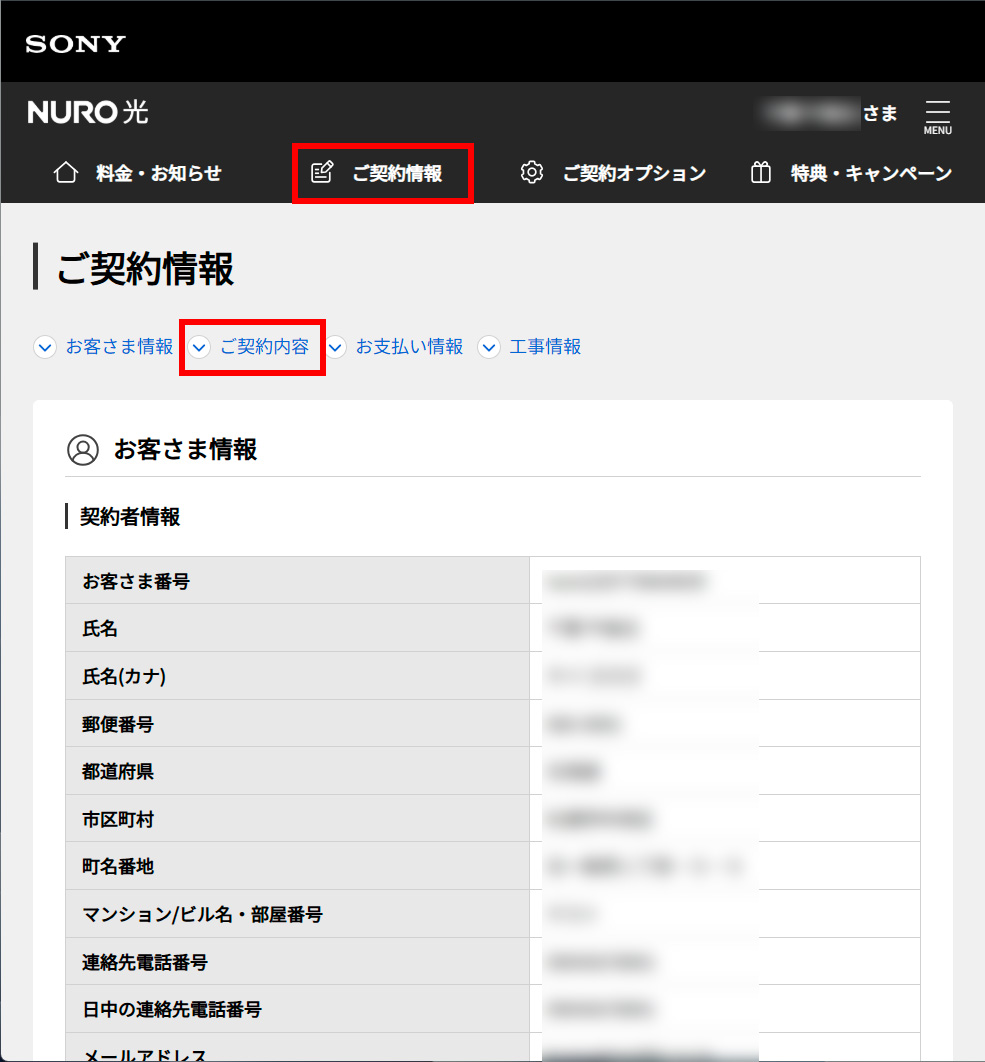Select the 日中の連絡先電話番号 row label

(172, 1009)
